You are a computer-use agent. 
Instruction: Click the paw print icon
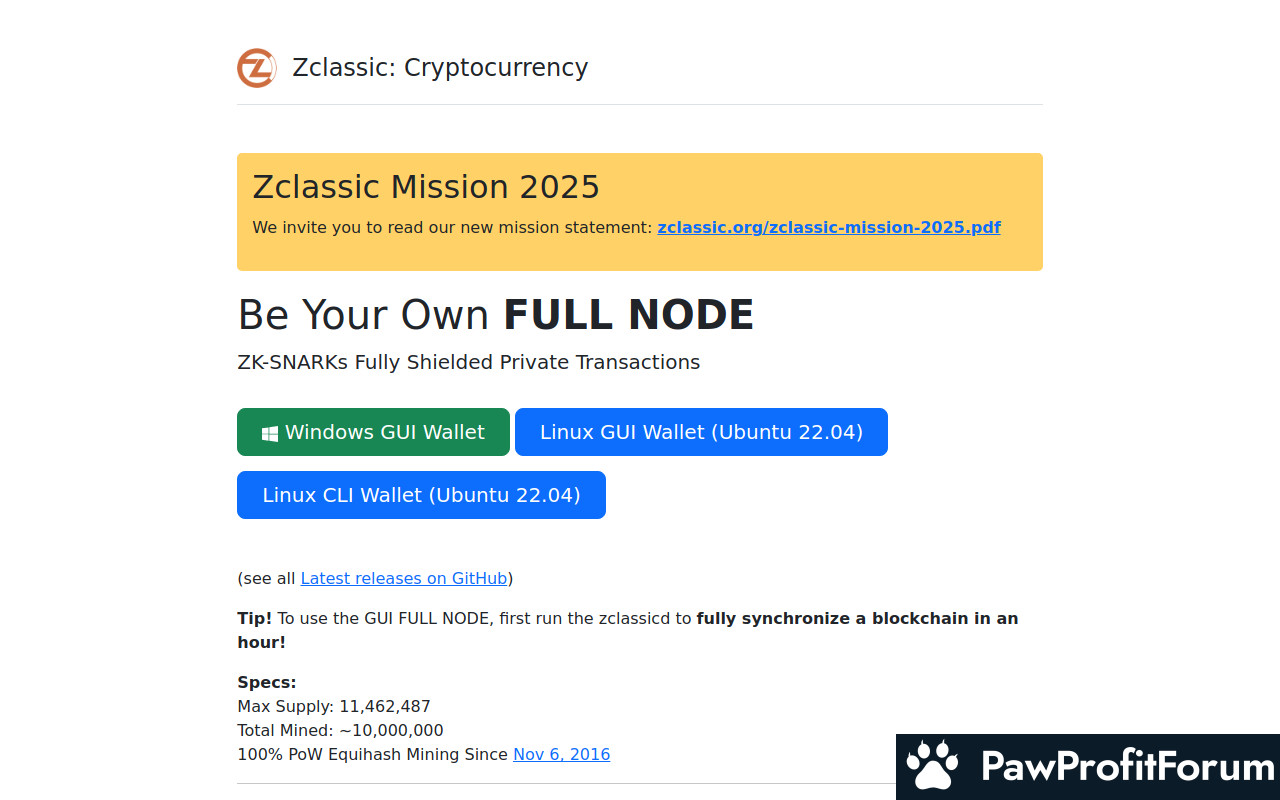click(931, 766)
